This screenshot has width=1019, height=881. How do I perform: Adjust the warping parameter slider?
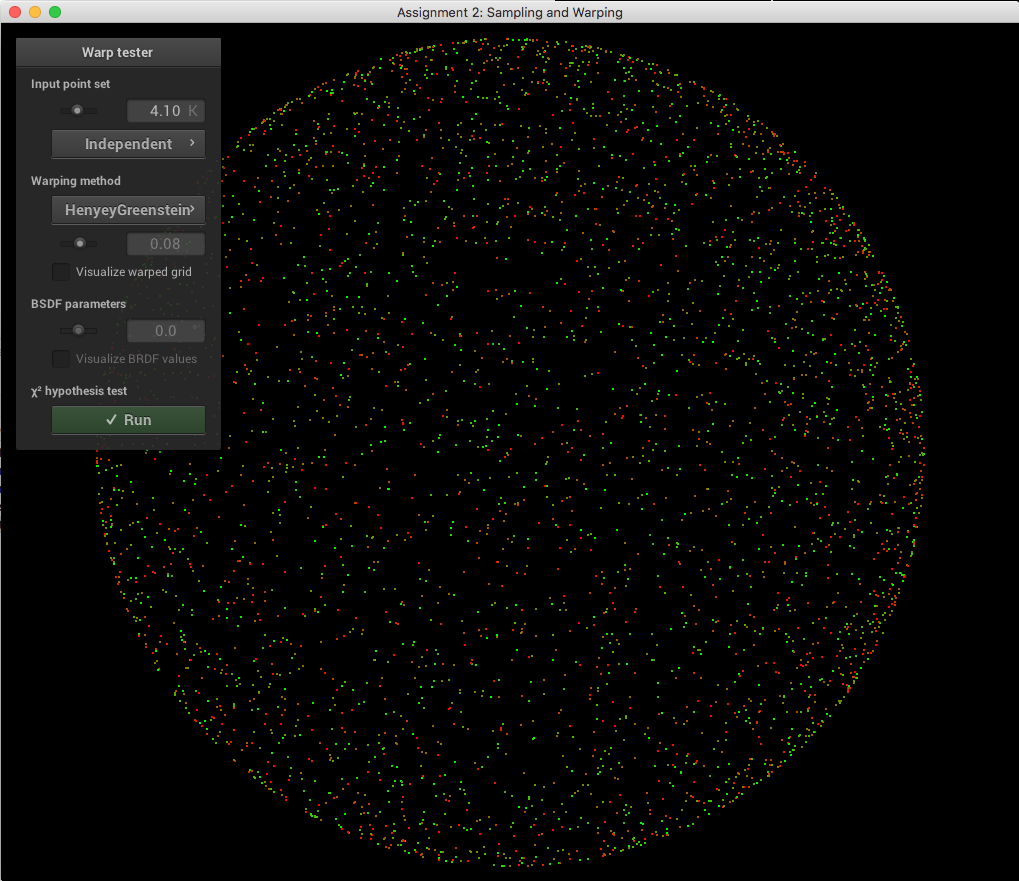coord(78,244)
